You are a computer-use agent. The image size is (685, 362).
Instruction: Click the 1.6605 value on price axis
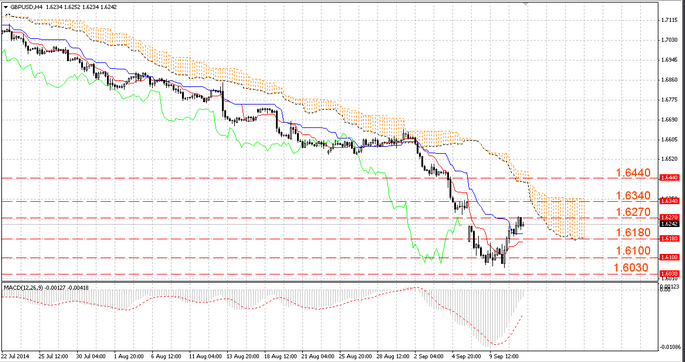(669, 140)
